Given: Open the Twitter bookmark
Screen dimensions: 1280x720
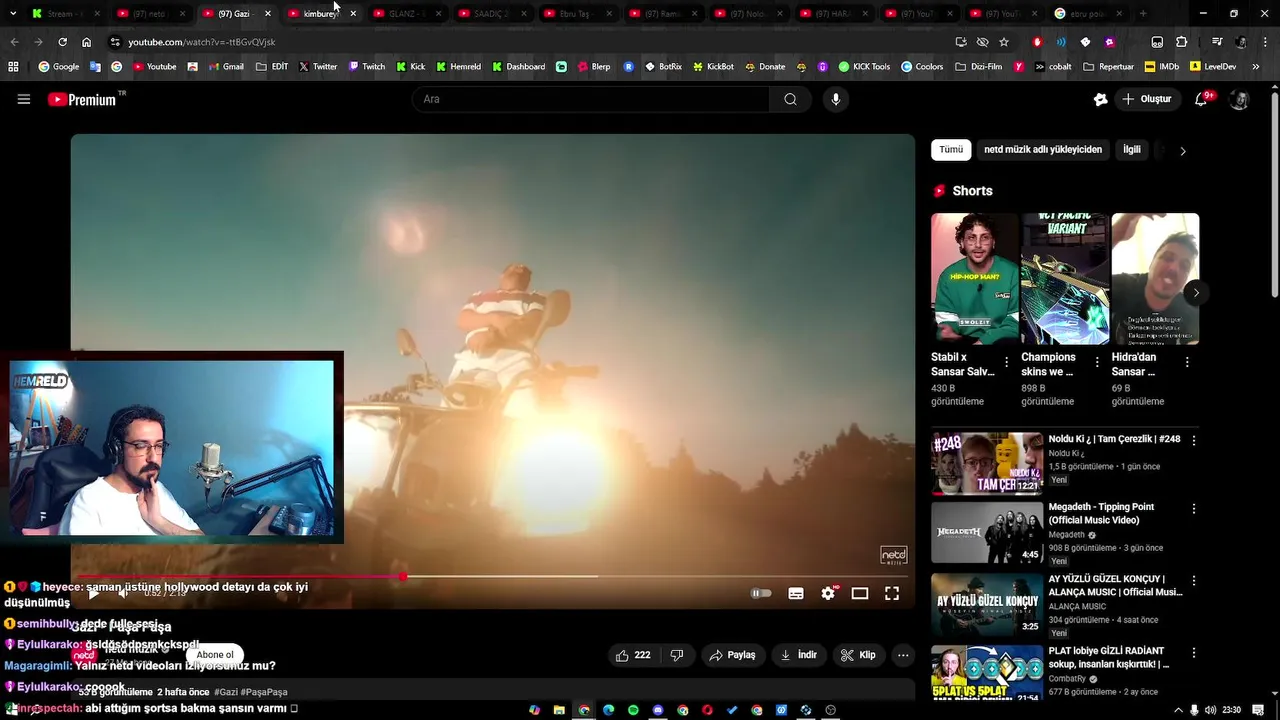Looking at the screenshot, I should coord(317,67).
